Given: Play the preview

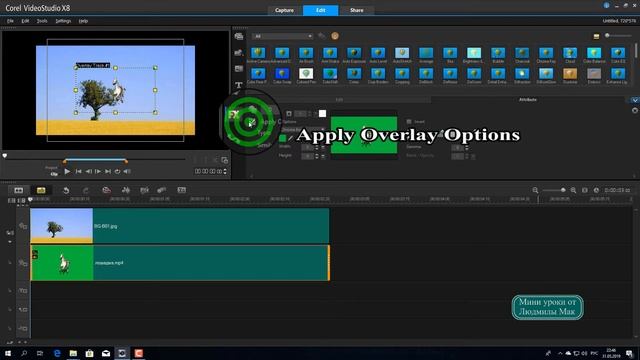Looking at the screenshot, I should 67,171.
